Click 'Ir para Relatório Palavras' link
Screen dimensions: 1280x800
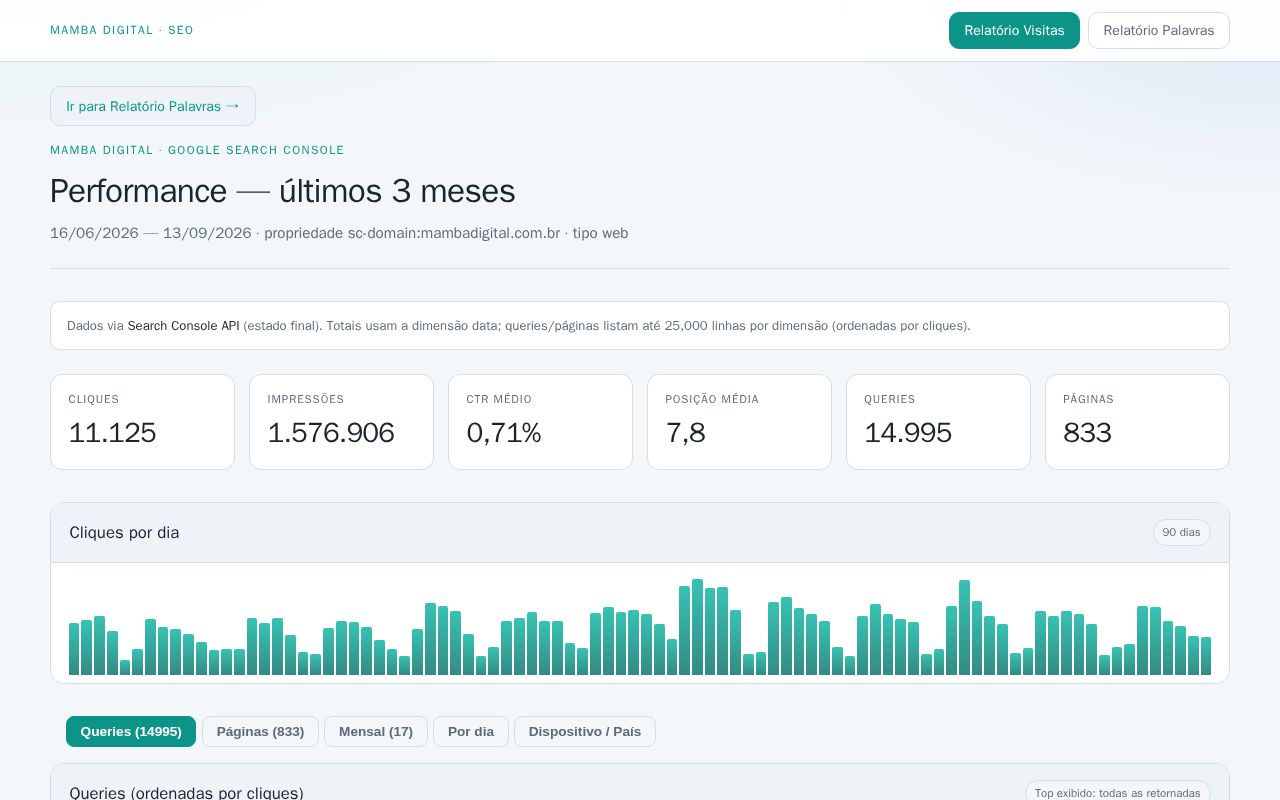153,106
